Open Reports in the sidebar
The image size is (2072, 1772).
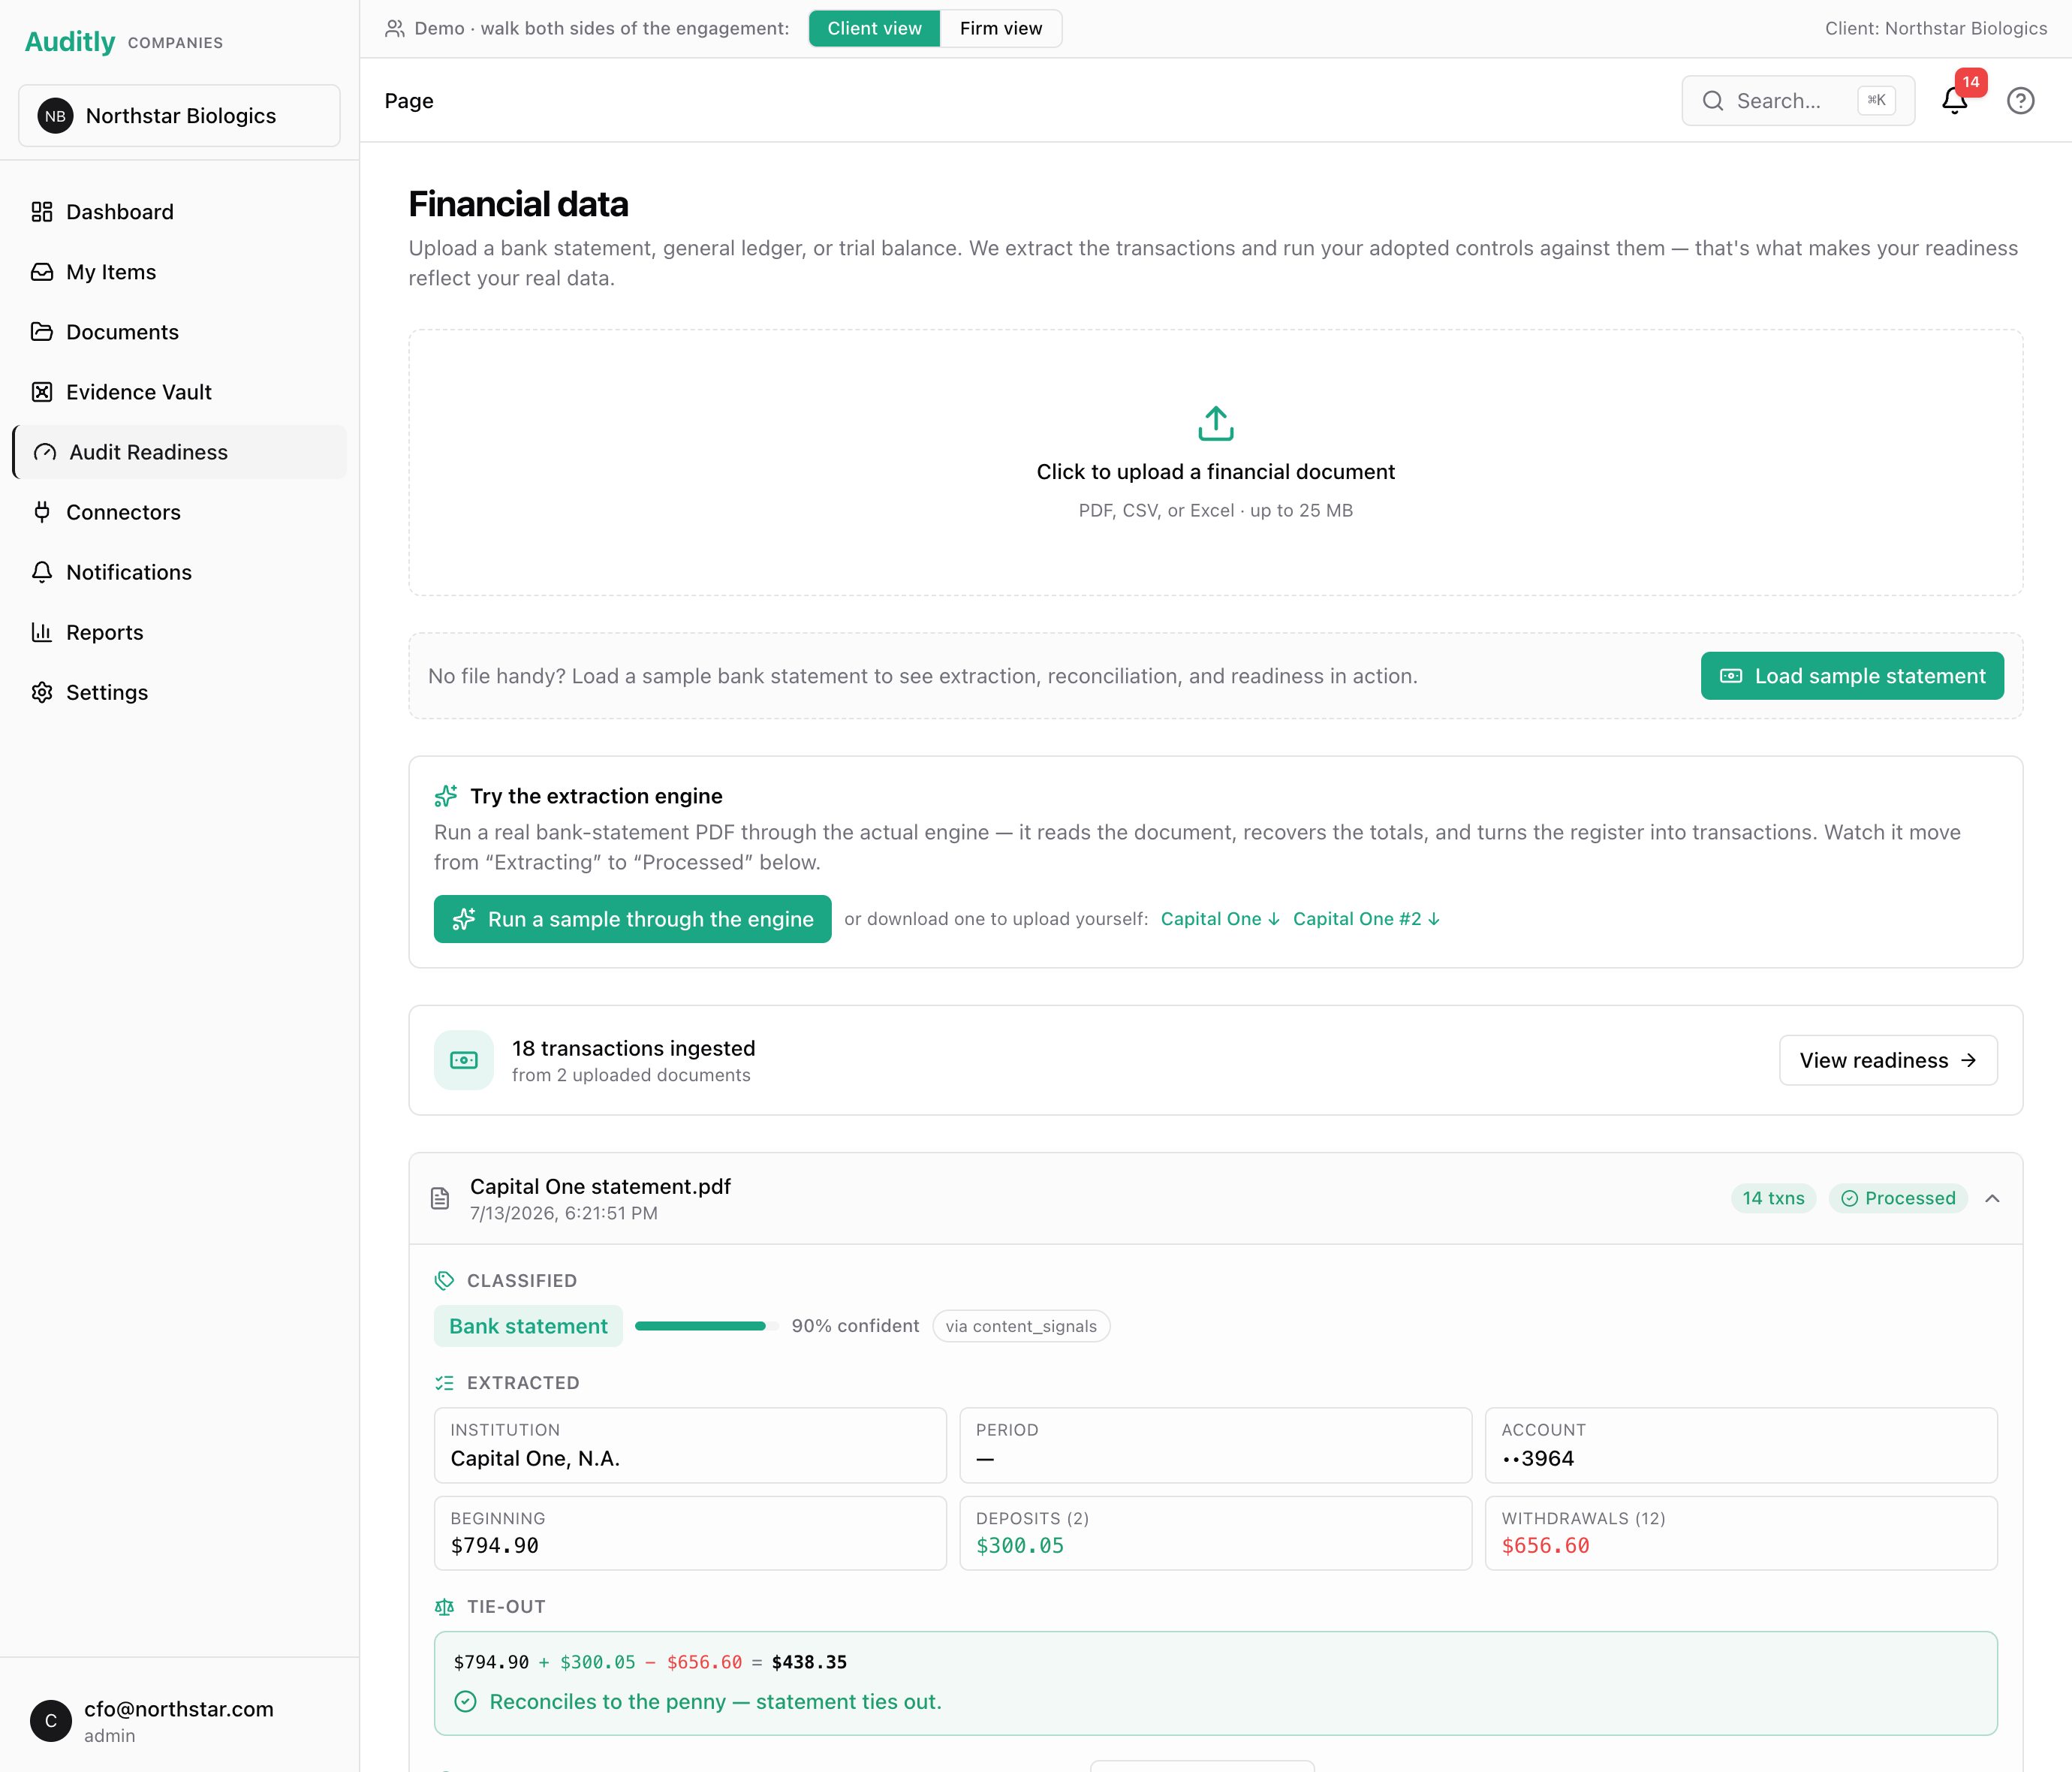(x=180, y=632)
